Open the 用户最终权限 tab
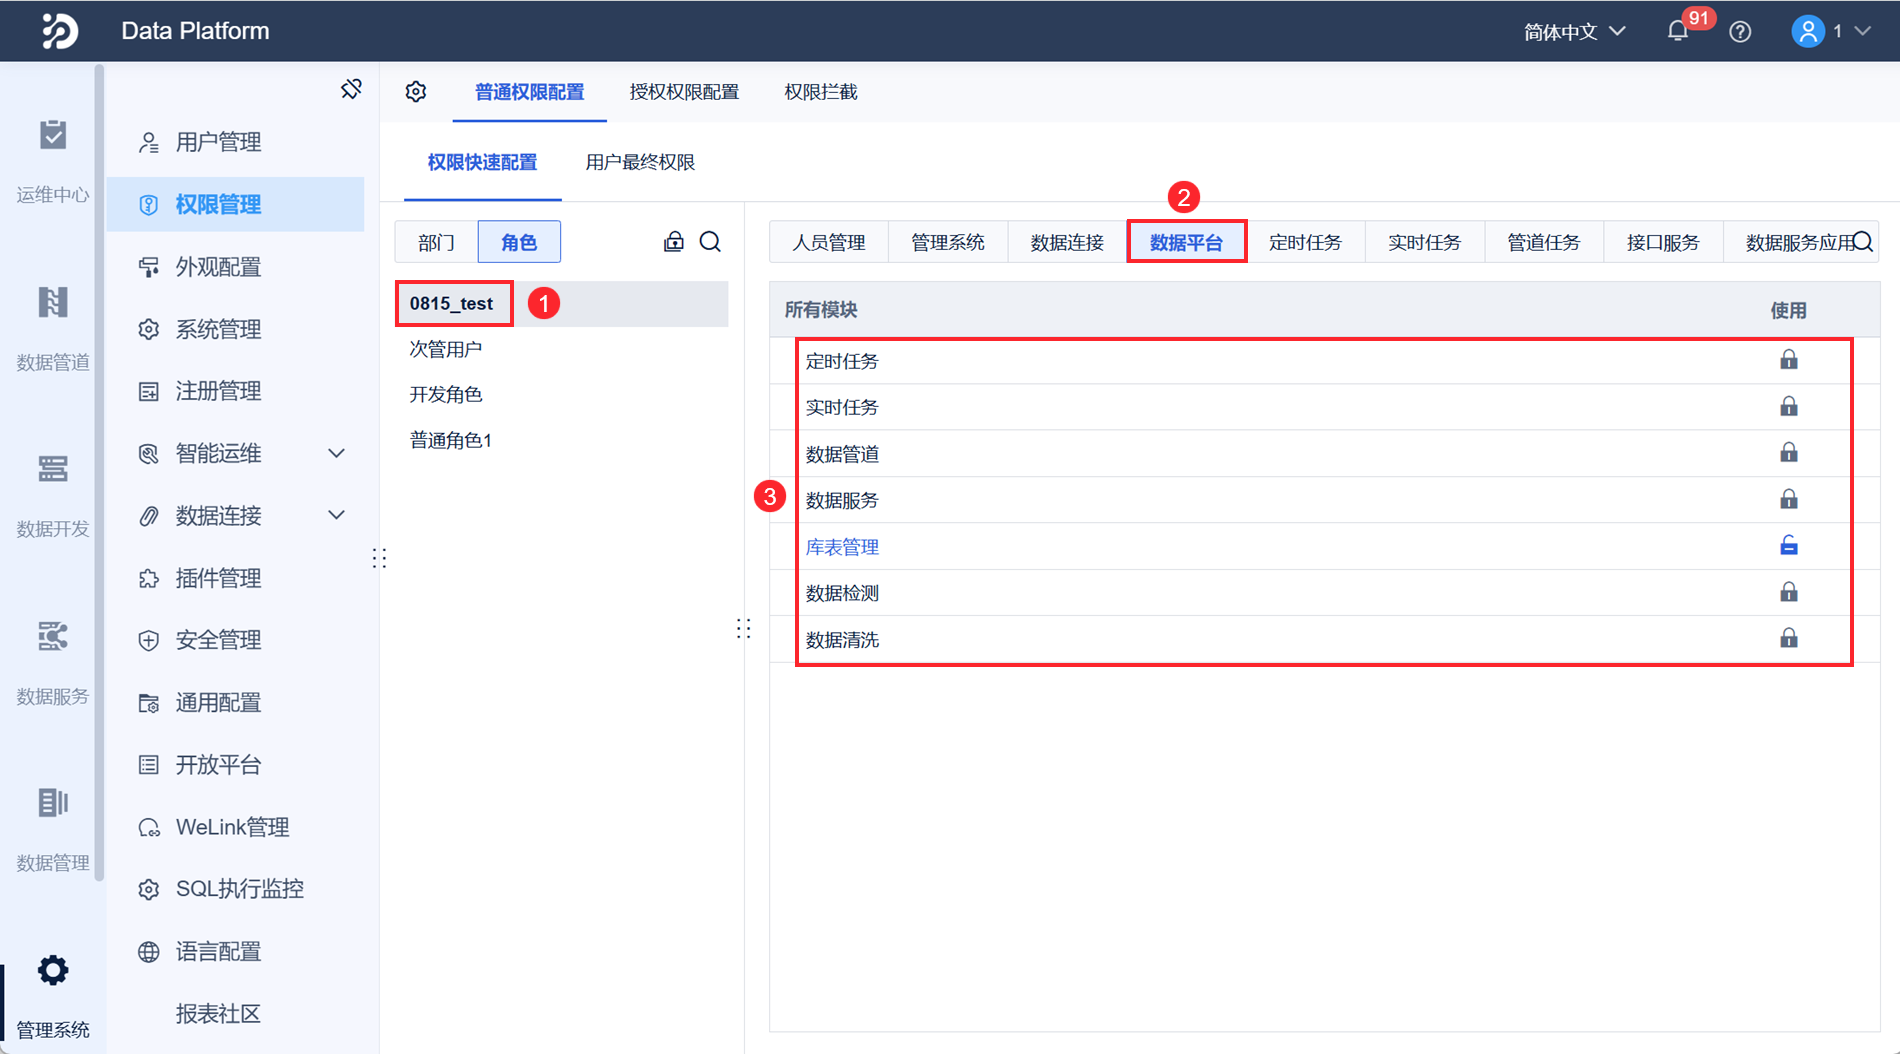 tap(640, 162)
